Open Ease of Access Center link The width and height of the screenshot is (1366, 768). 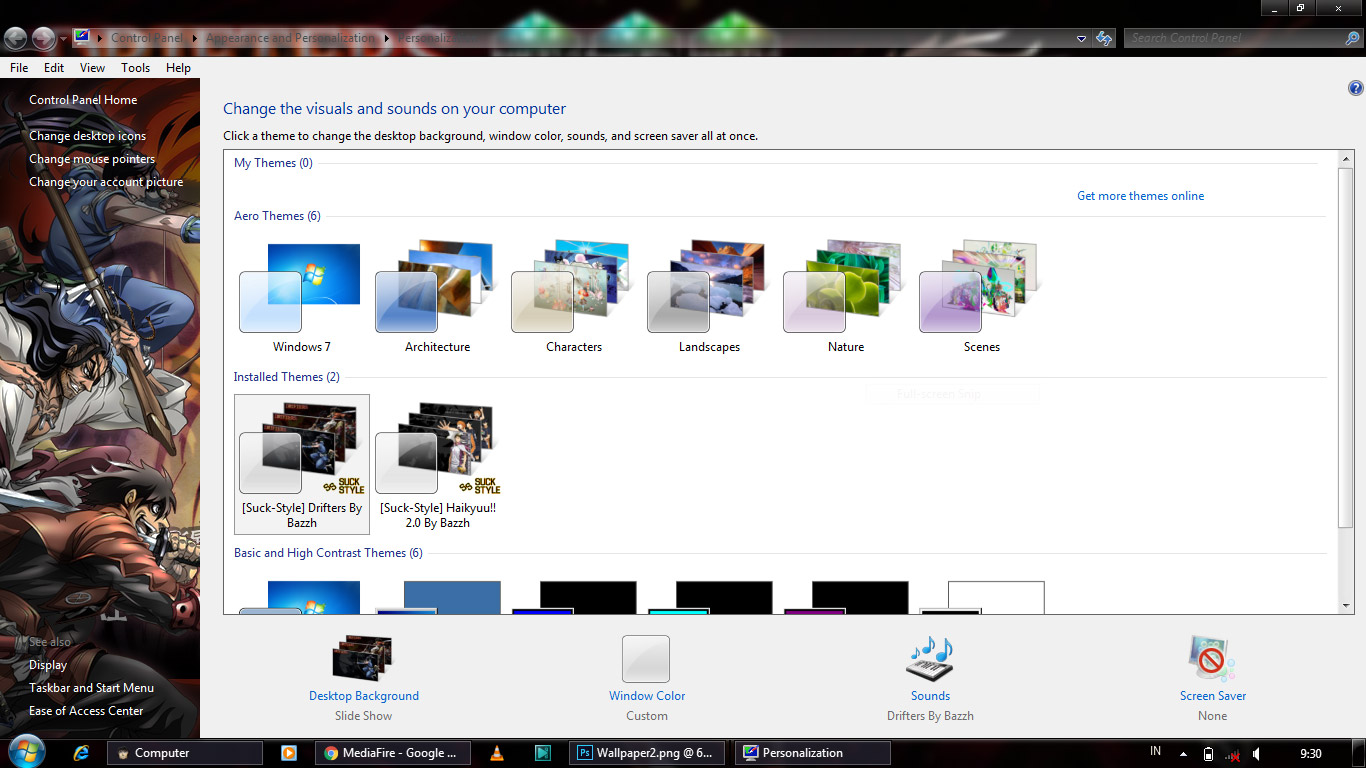coord(86,711)
